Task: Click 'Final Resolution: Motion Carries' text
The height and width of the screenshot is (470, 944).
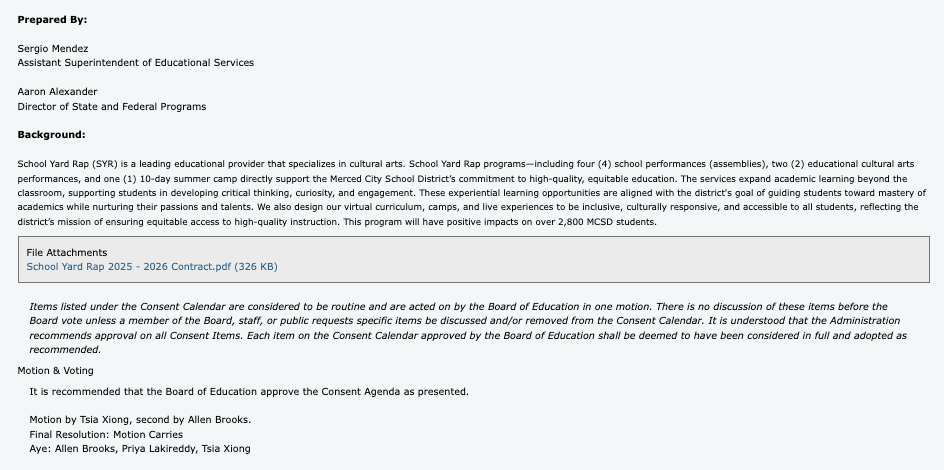Action: click(x=106, y=435)
